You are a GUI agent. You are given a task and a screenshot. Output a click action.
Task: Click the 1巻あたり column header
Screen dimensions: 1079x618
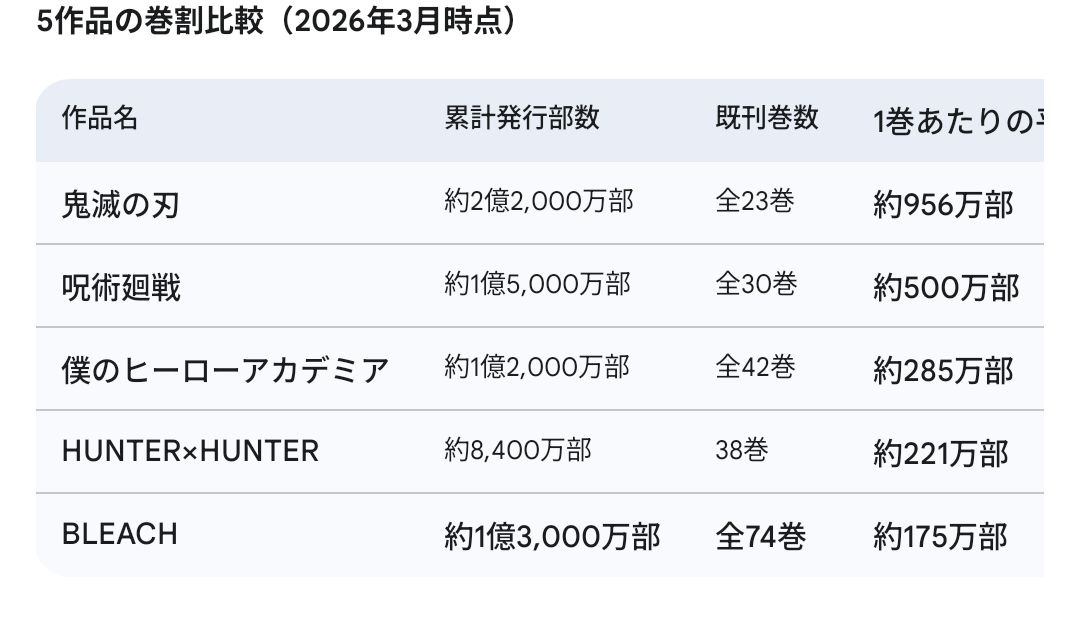pos(957,123)
